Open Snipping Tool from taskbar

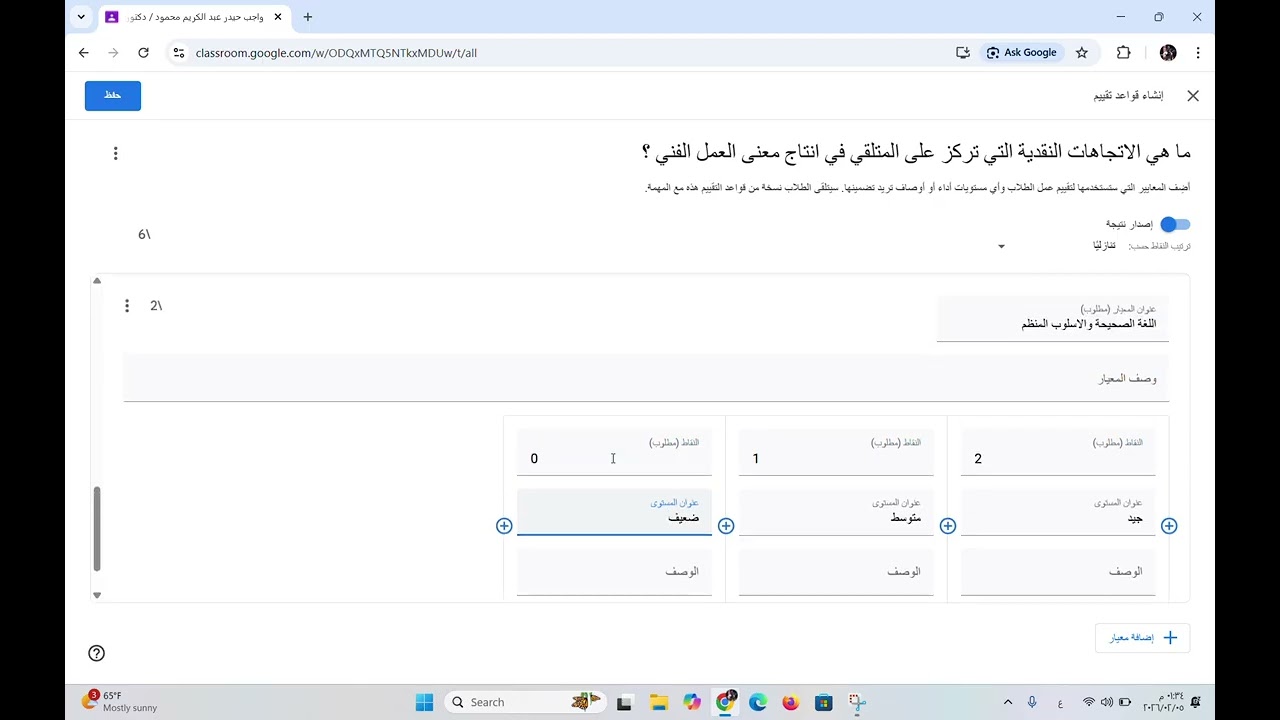tap(857, 702)
